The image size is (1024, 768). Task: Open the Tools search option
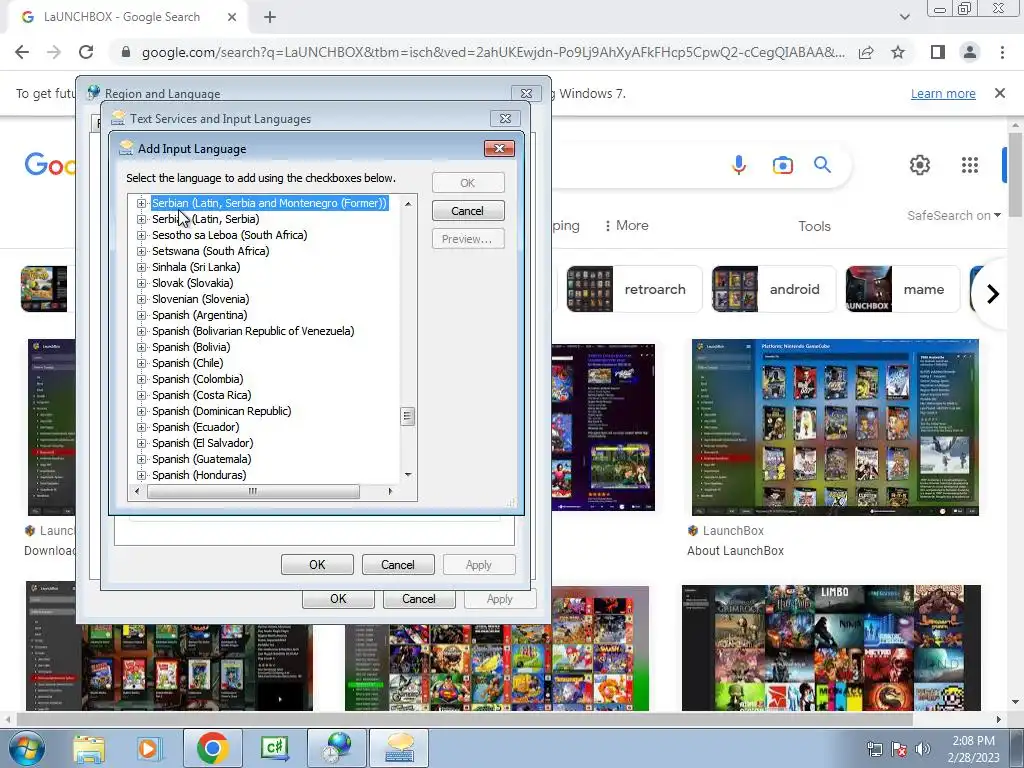click(814, 226)
